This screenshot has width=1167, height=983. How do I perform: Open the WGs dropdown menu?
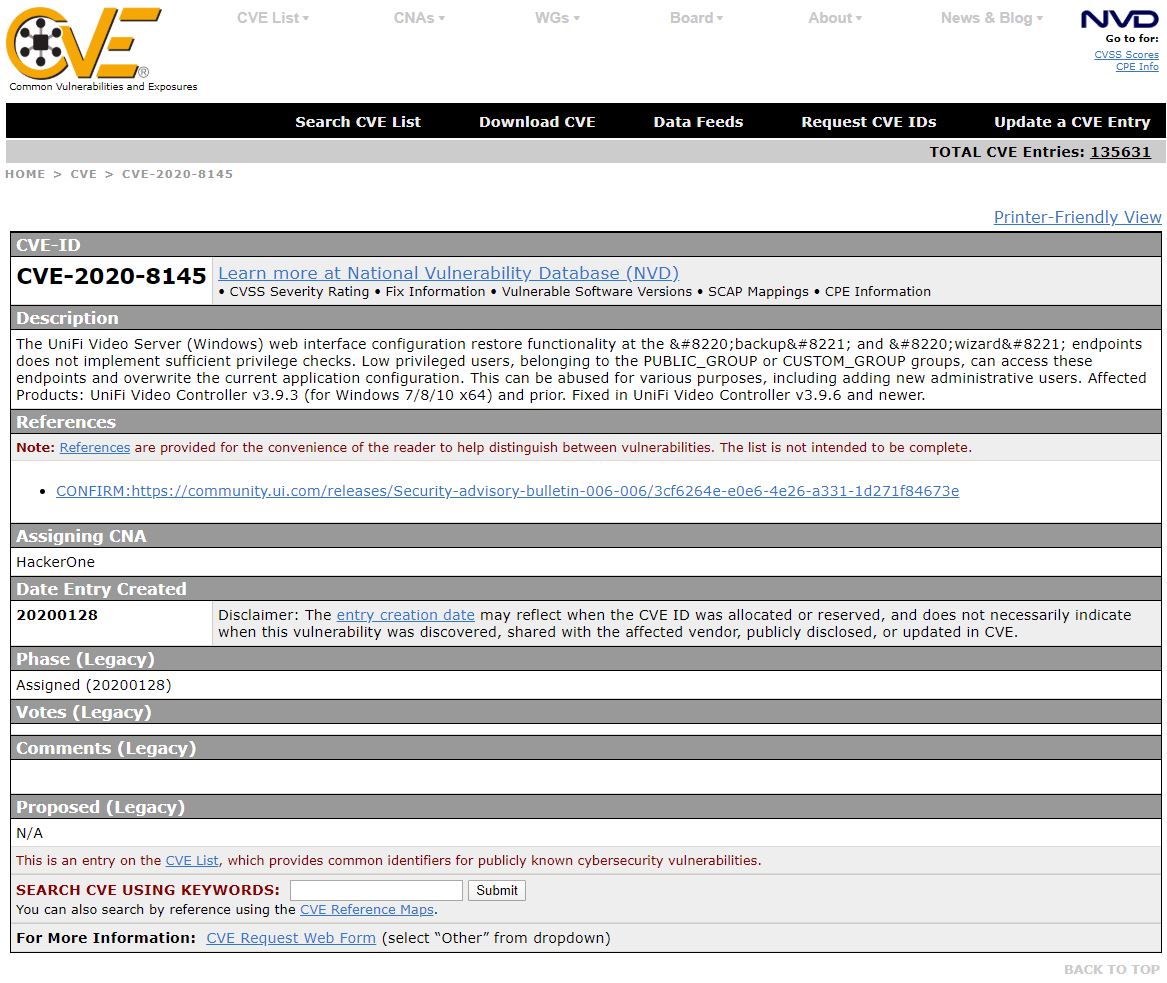[557, 18]
